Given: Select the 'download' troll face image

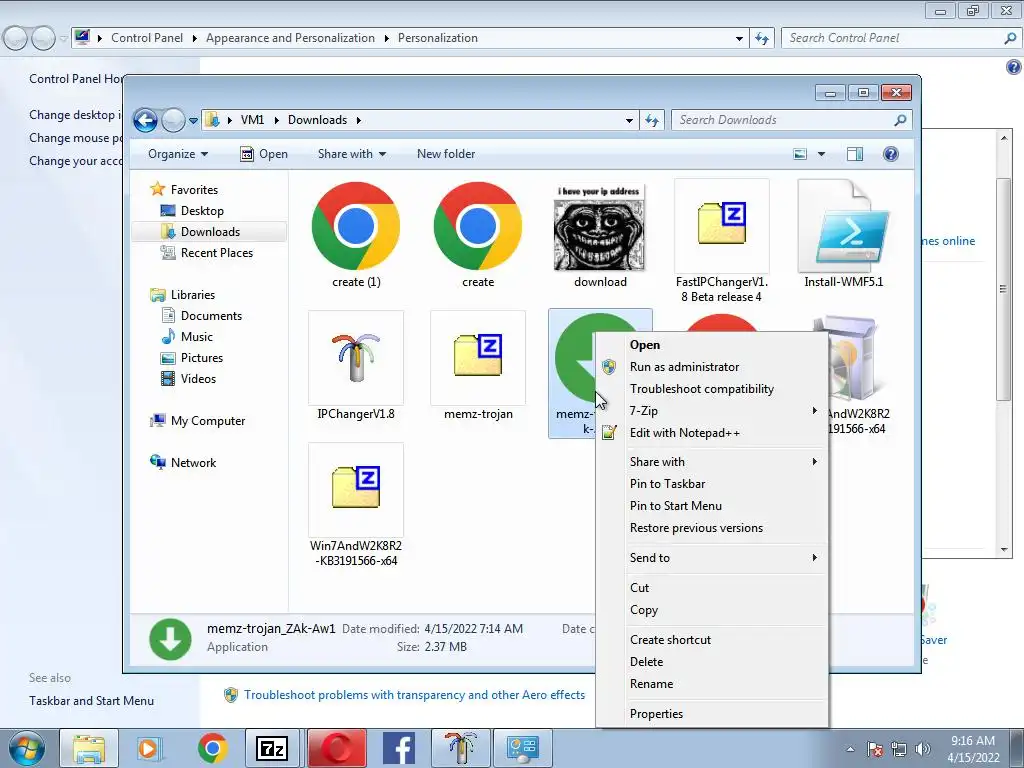Looking at the screenshot, I should click(600, 227).
